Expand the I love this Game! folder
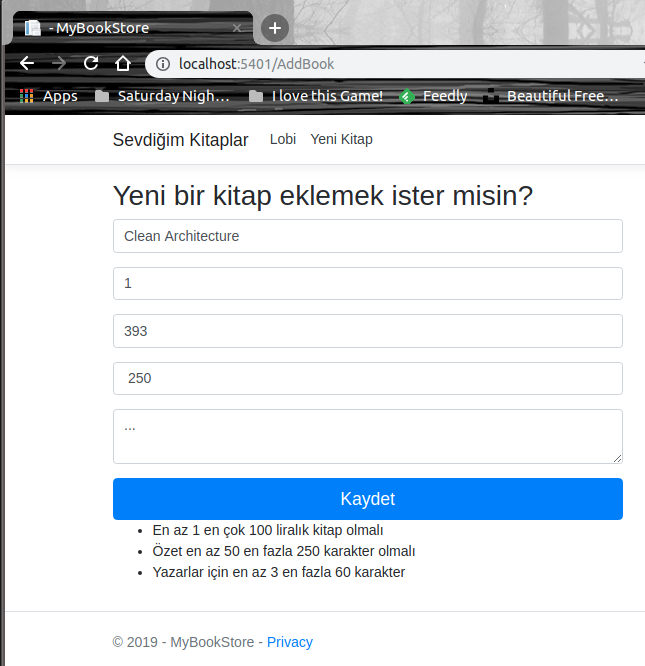 point(316,97)
